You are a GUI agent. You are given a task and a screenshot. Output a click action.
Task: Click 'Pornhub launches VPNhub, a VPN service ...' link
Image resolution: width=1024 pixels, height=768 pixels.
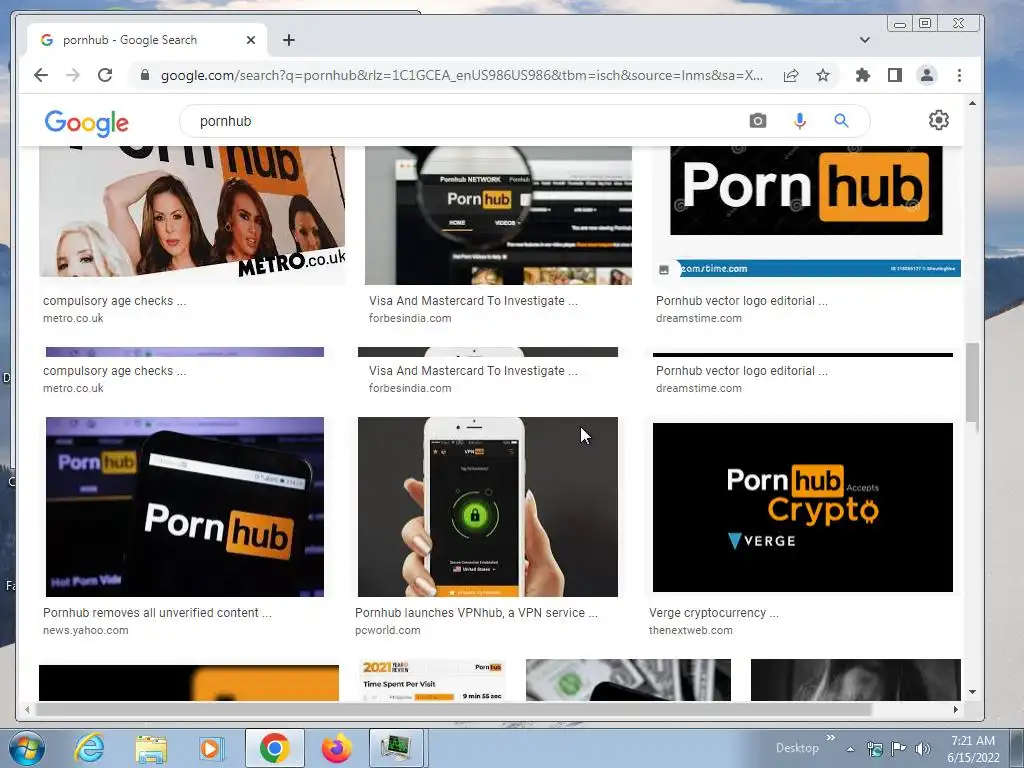[x=476, y=613]
